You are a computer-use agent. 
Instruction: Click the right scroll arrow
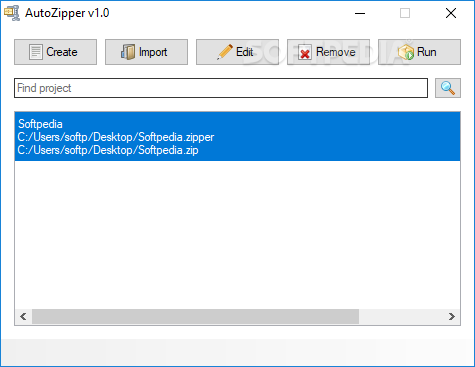[x=452, y=316]
